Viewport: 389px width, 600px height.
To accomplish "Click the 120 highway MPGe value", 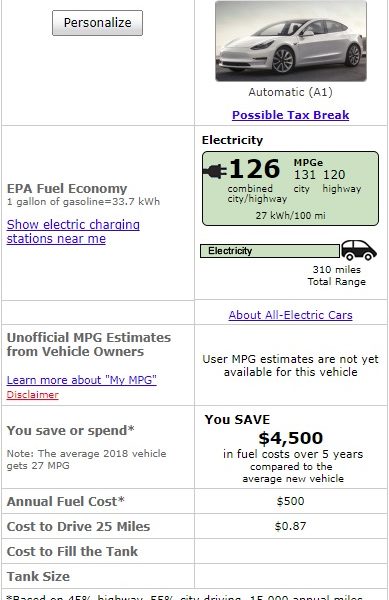I will 334,175.
